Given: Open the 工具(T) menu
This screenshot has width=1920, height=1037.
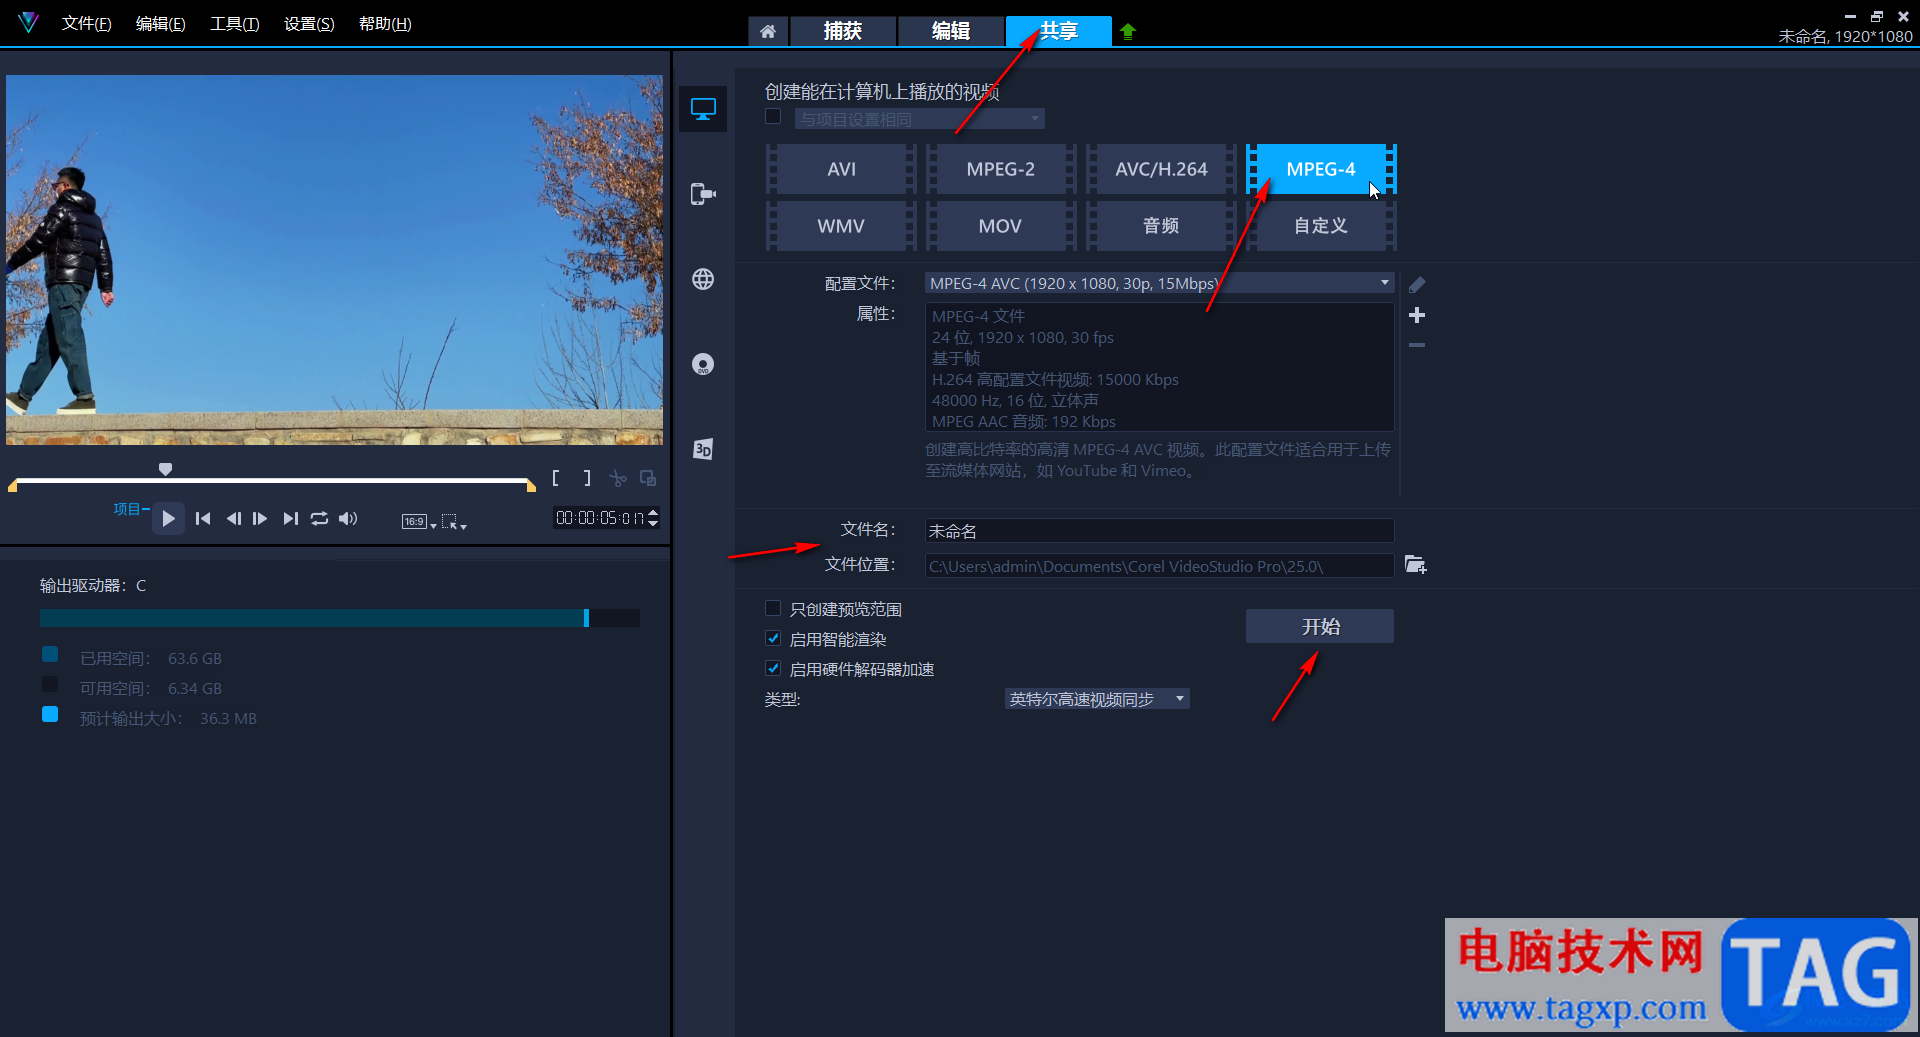Looking at the screenshot, I should (x=234, y=24).
